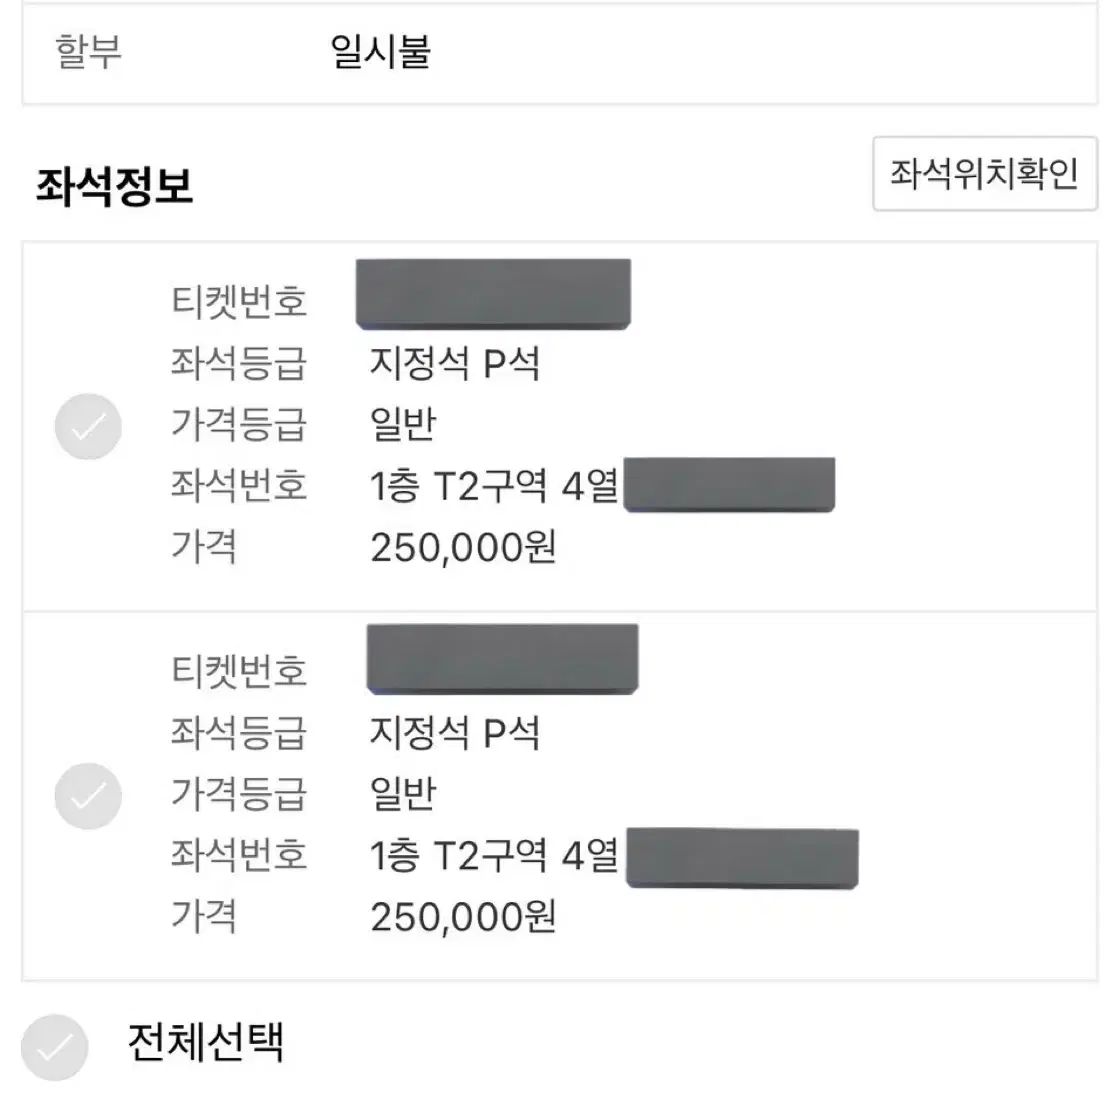This screenshot has width=1120, height=1120.
Task: Click the second ticket's 좌석번호 label
Action: tap(239, 855)
